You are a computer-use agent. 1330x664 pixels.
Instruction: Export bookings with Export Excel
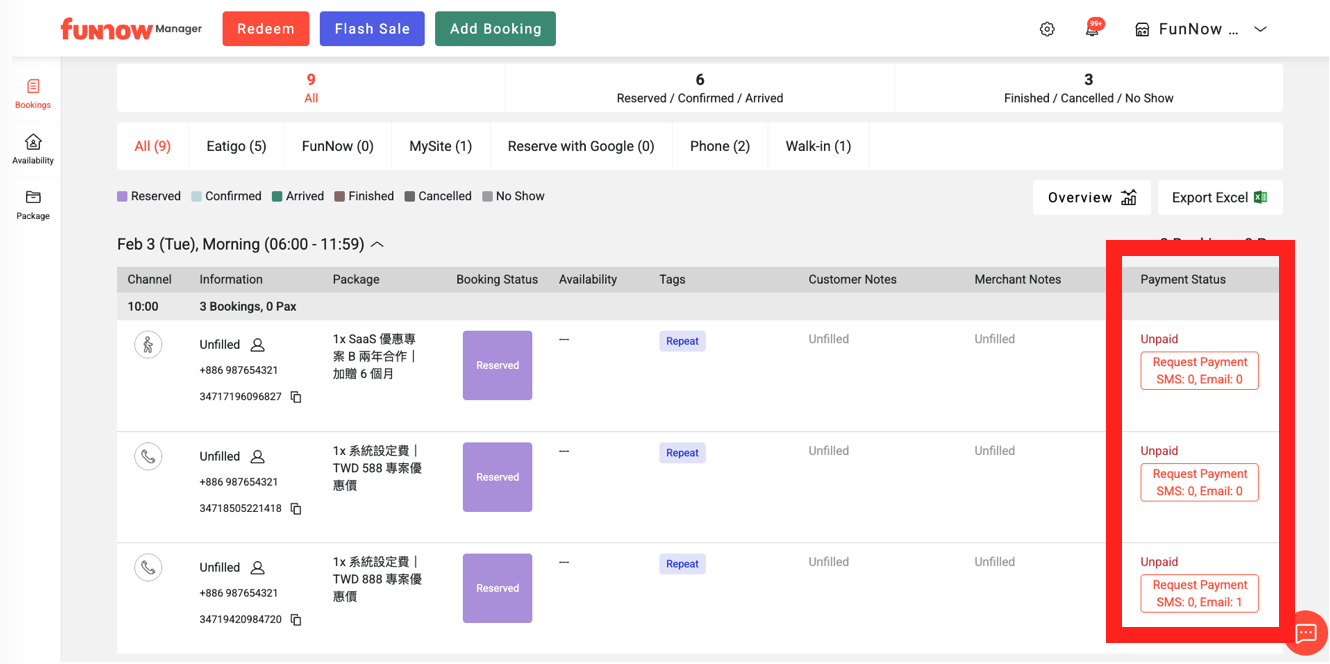pos(1219,198)
